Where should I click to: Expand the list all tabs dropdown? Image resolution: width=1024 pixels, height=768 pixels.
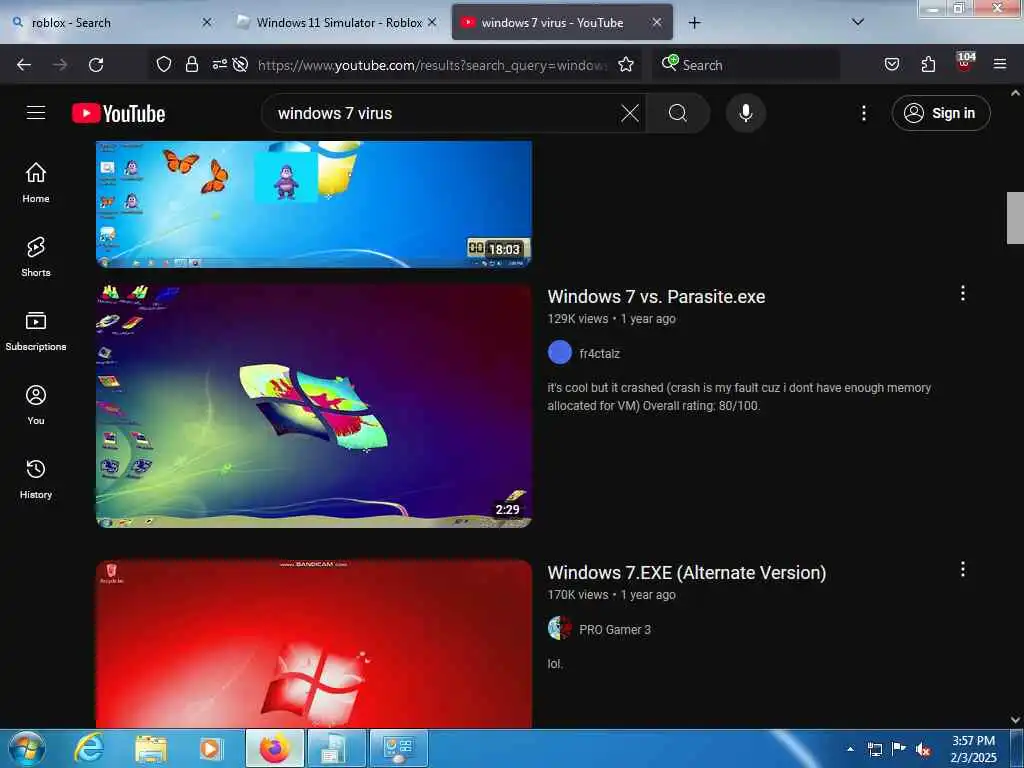[x=858, y=22]
